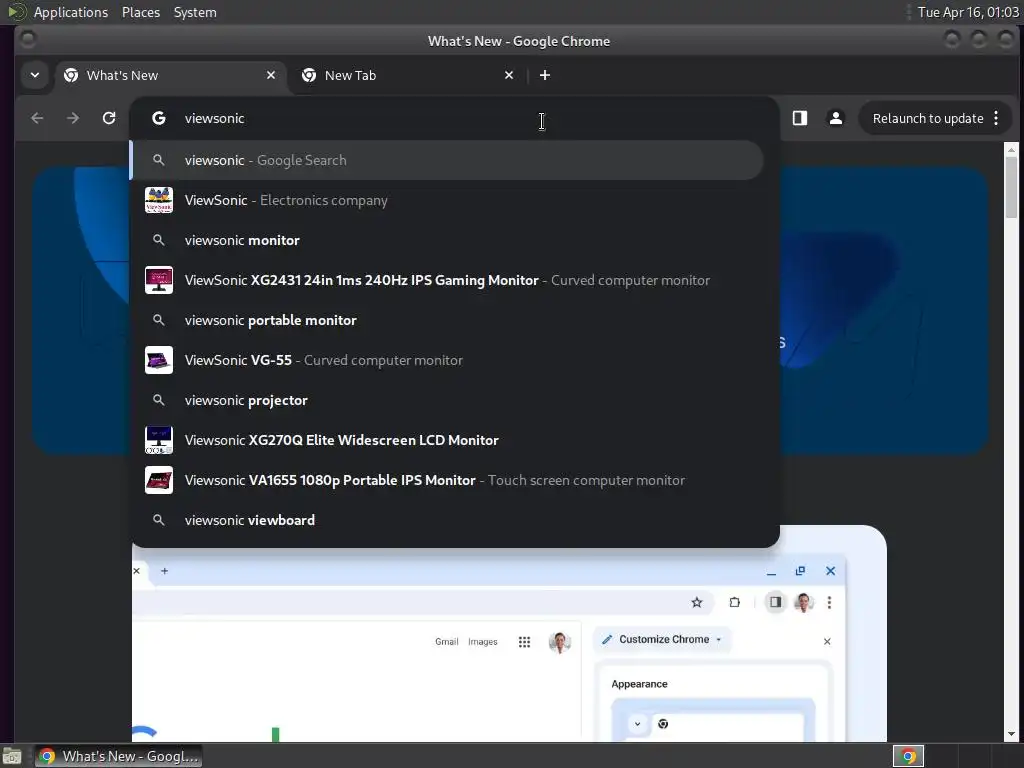The image size is (1024, 768).
Task: Go back with the back arrow
Action: 37,118
